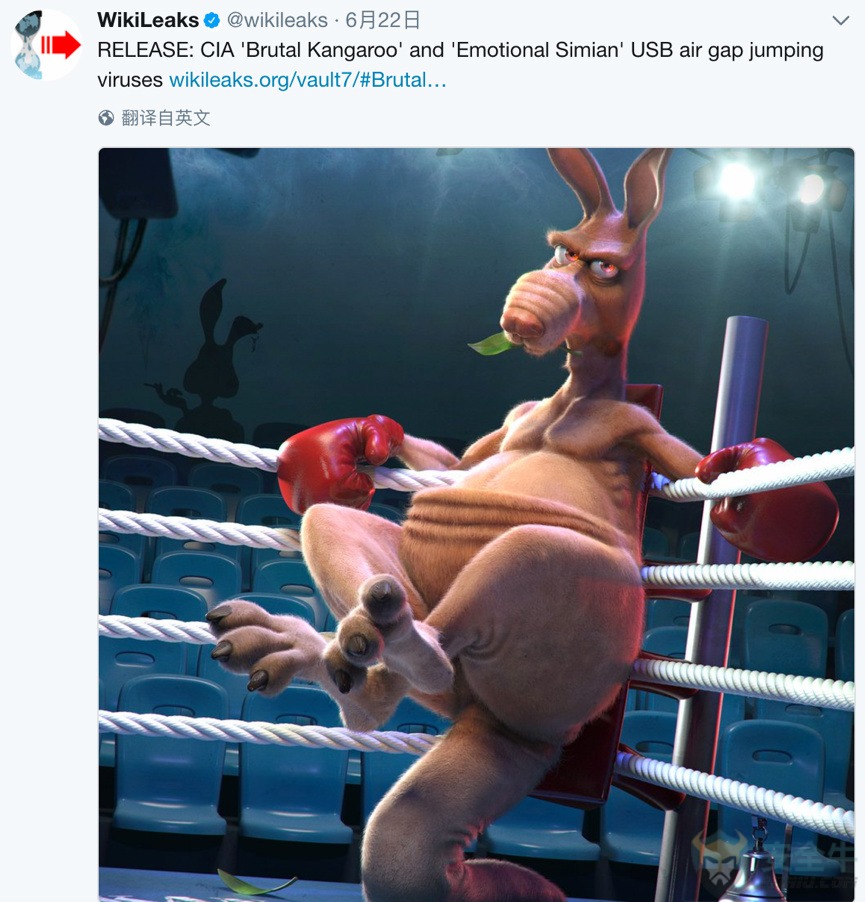The width and height of the screenshot is (865, 902).
Task: Click the red arrow in the avatar
Action: pos(60,44)
